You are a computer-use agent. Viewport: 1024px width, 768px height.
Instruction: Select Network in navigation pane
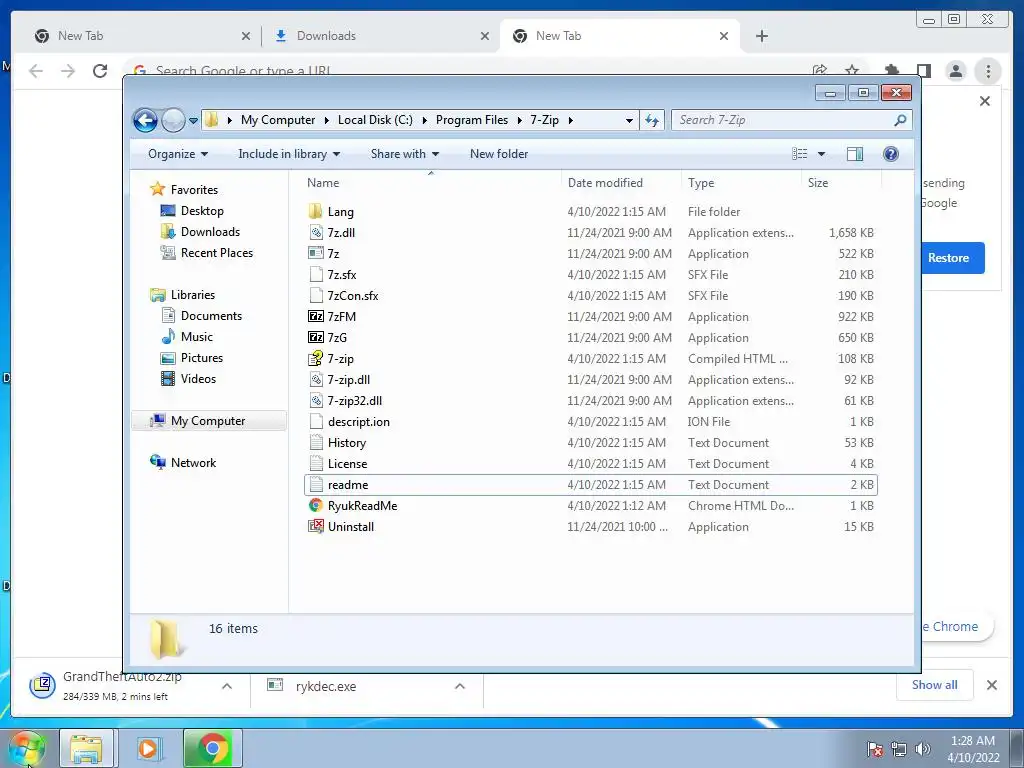(x=193, y=463)
